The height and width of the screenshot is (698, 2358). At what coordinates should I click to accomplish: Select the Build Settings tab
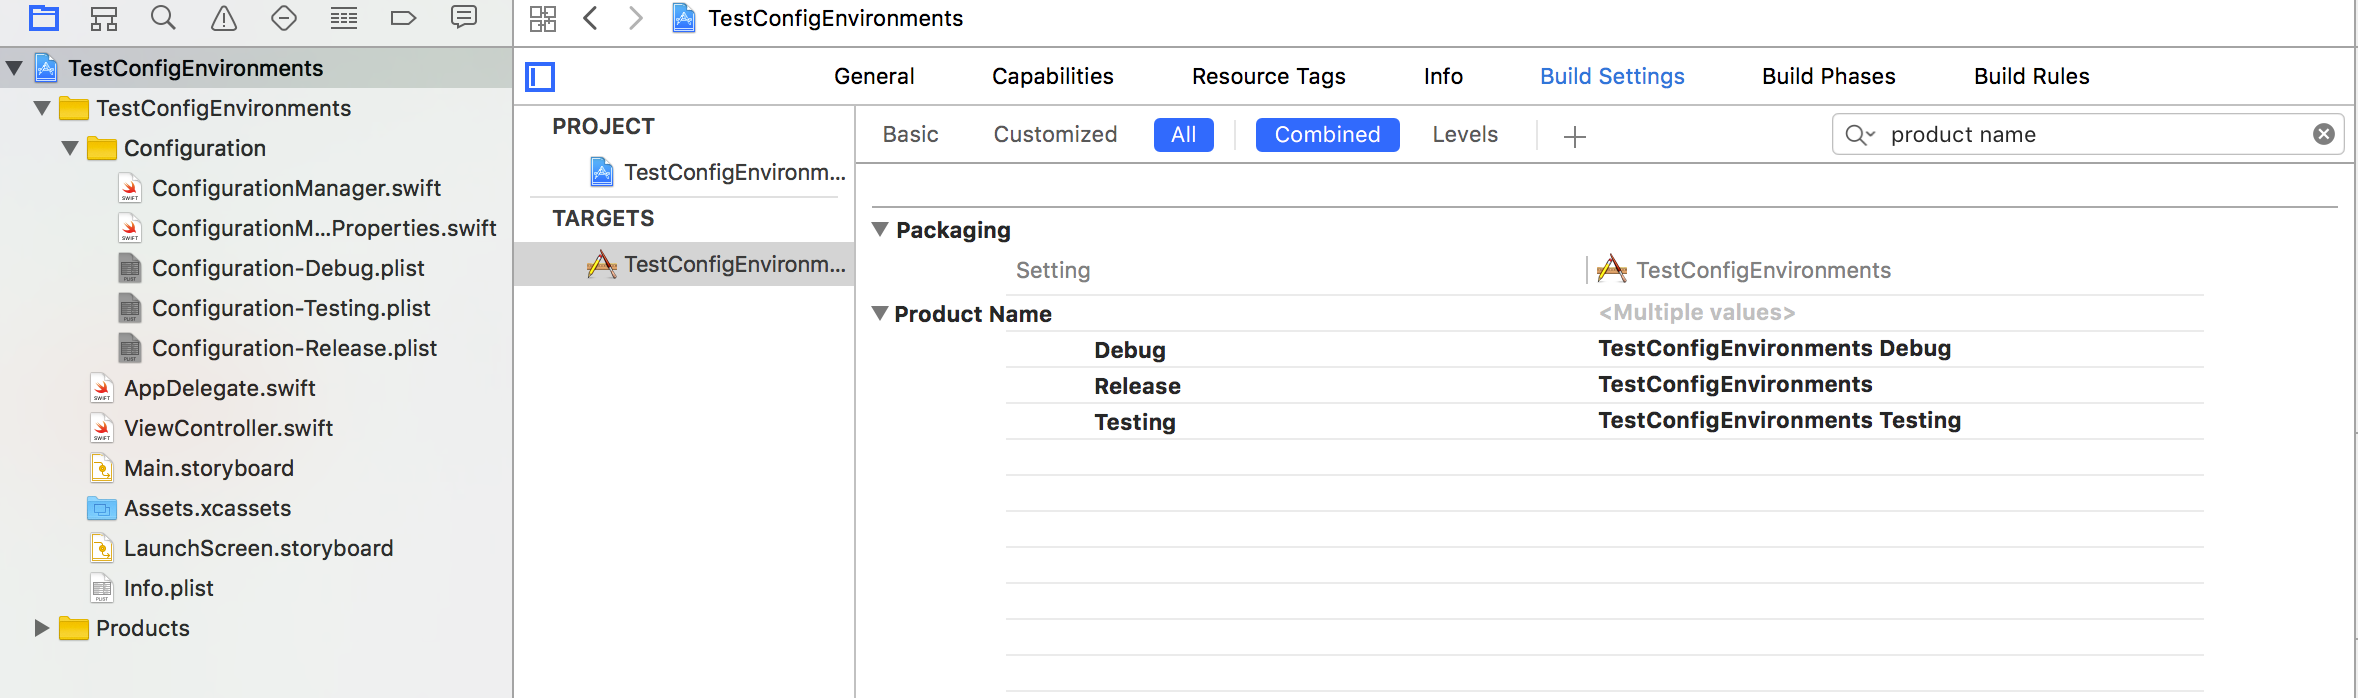(x=1612, y=76)
